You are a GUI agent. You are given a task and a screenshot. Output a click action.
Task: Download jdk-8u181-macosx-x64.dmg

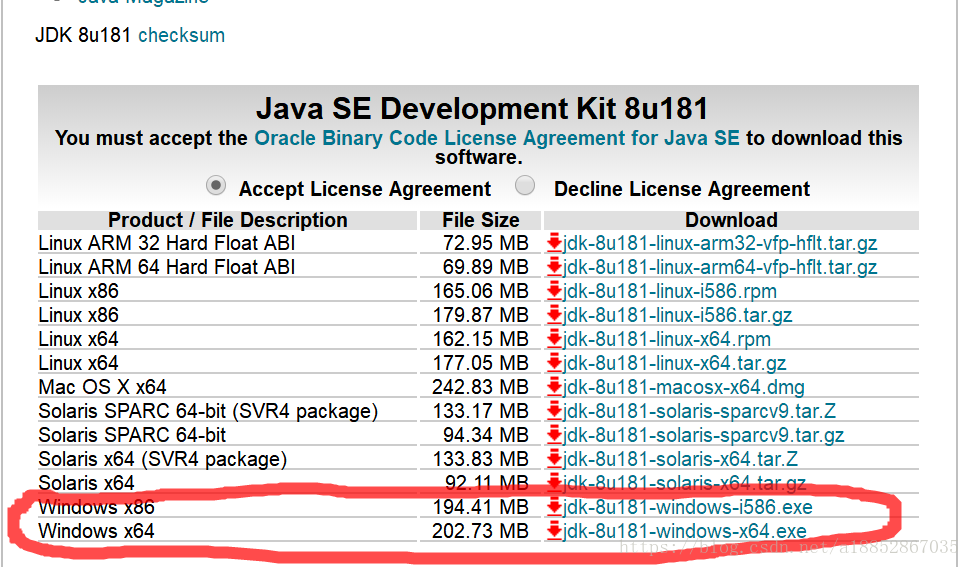click(x=684, y=388)
